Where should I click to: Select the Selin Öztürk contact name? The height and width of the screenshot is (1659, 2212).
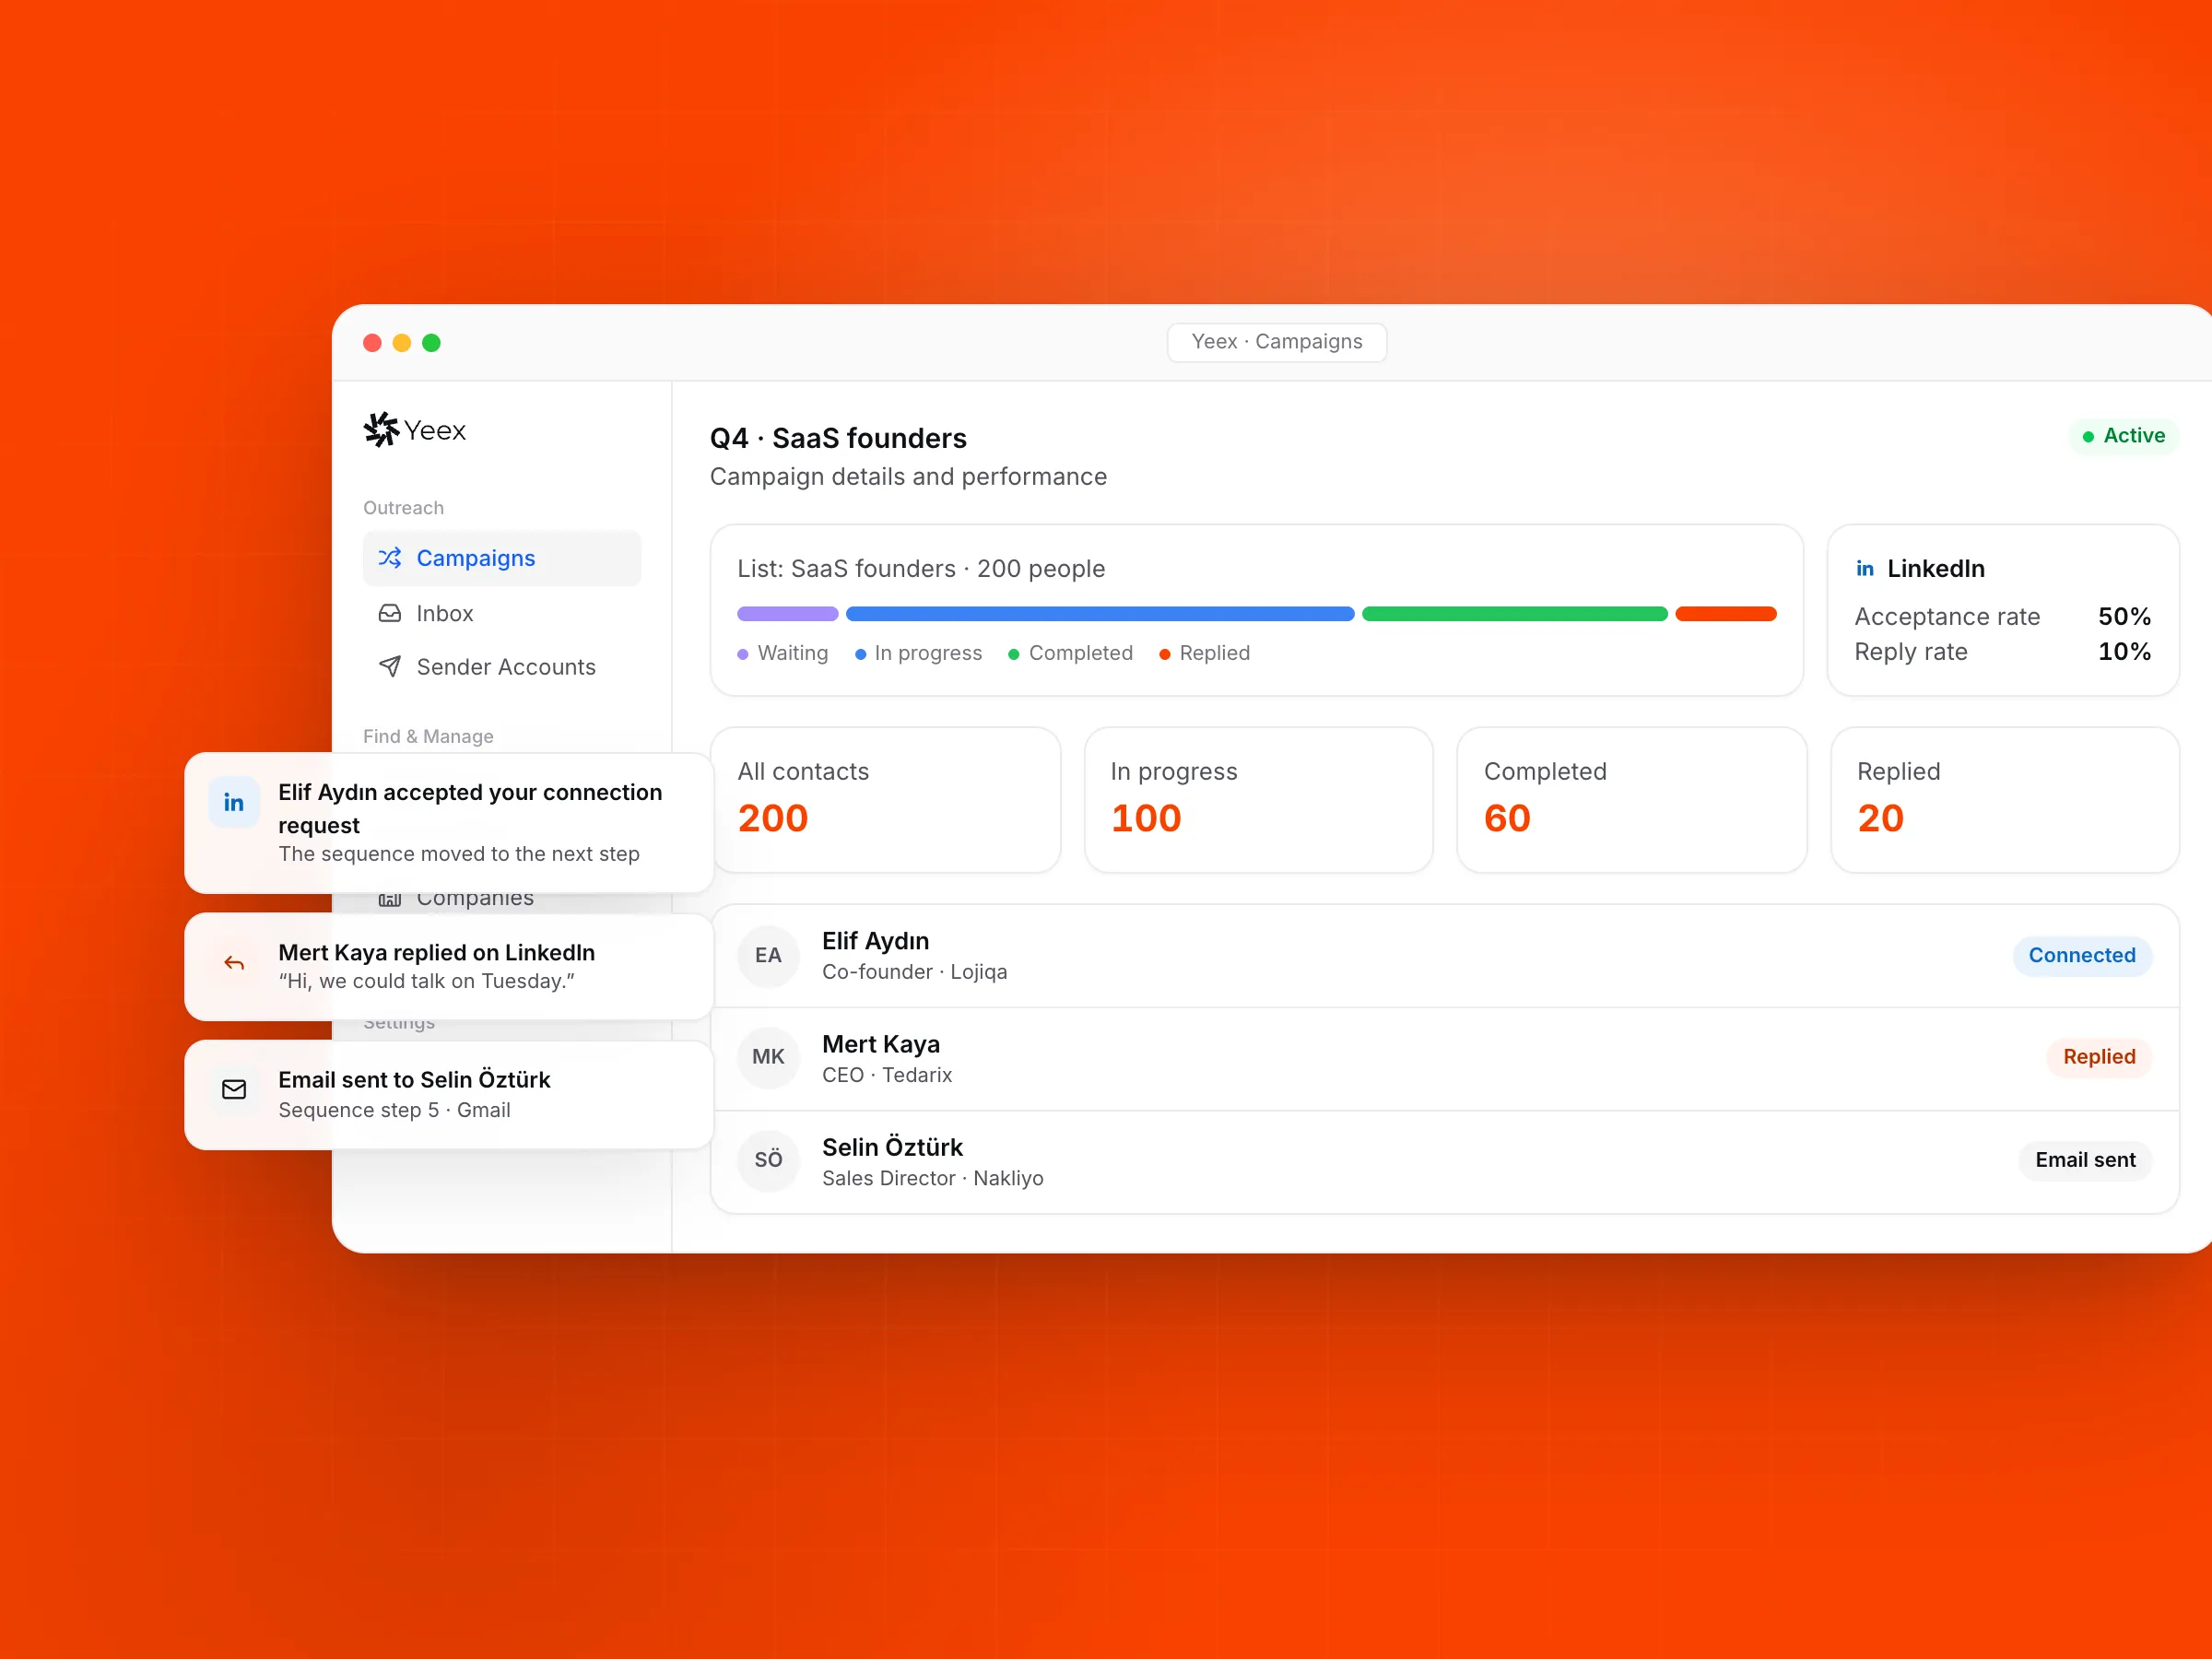tap(892, 1147)
